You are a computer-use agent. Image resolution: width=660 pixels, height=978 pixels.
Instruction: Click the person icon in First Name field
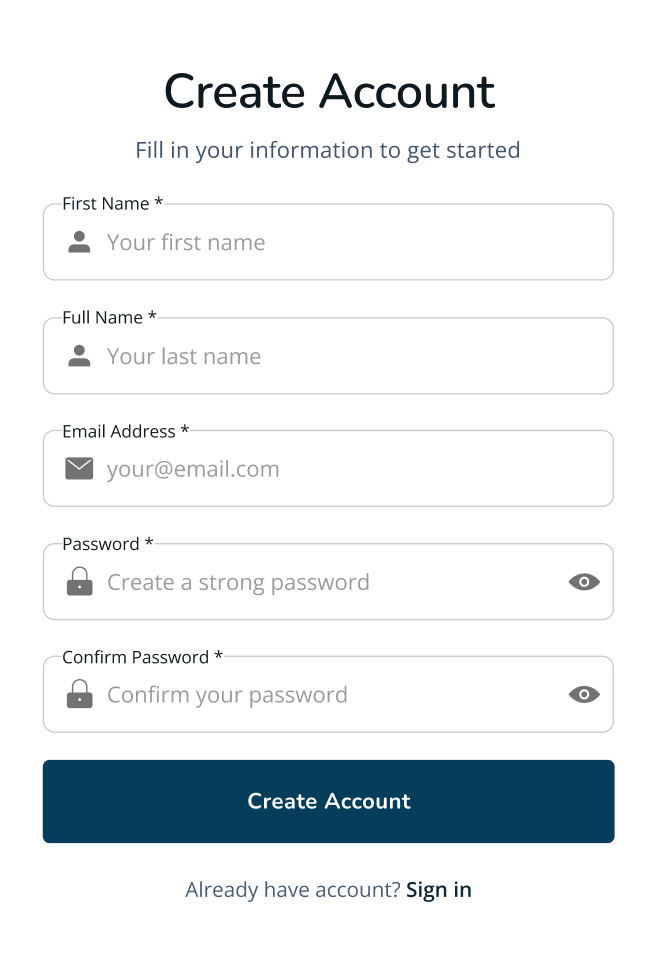pos(79,242)
